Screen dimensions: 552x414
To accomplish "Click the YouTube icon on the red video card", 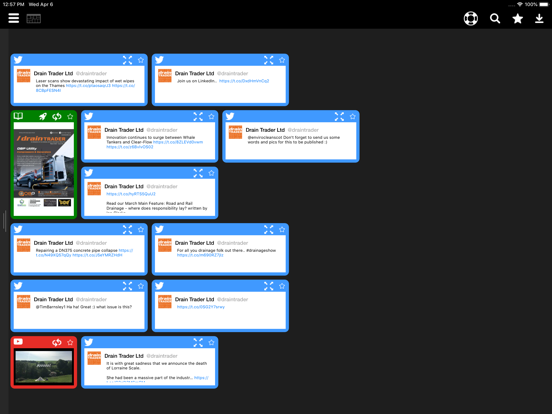I will click(18, 341).
